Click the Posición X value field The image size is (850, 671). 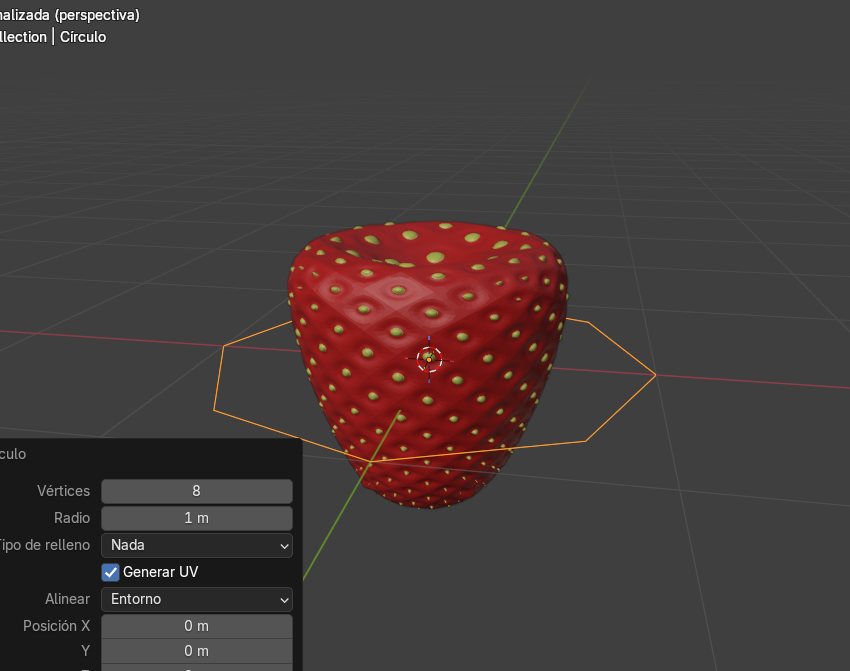click(196, 626)
